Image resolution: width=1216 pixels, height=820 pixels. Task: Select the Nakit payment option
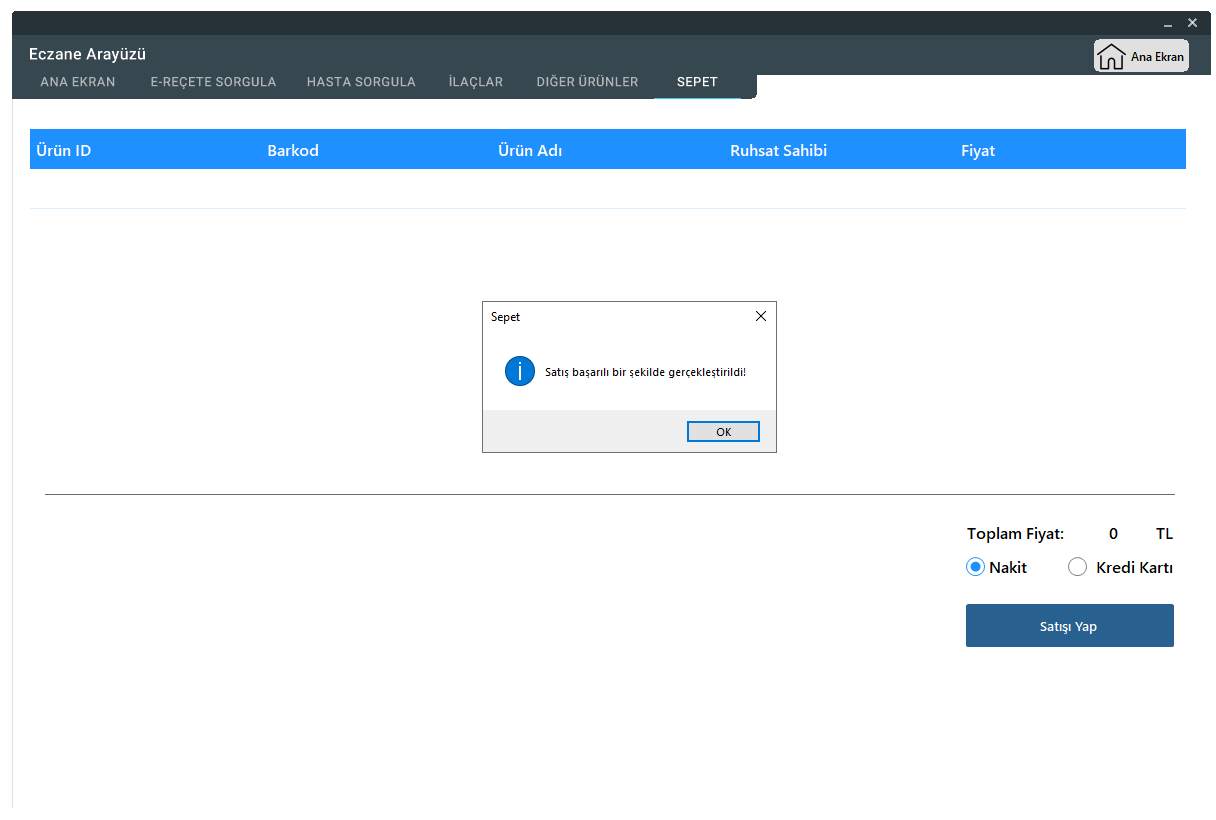[976, 567]
